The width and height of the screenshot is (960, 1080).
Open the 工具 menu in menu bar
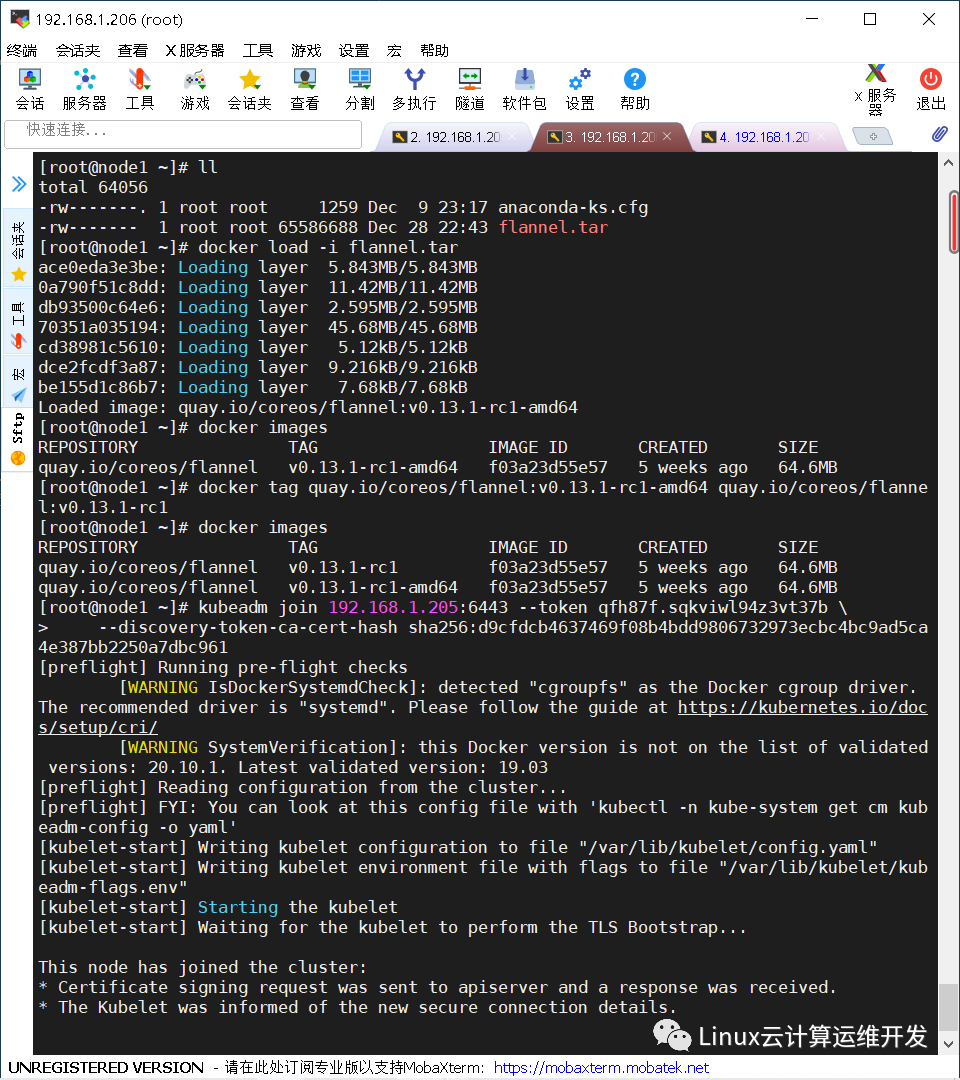tap(258, 50)
